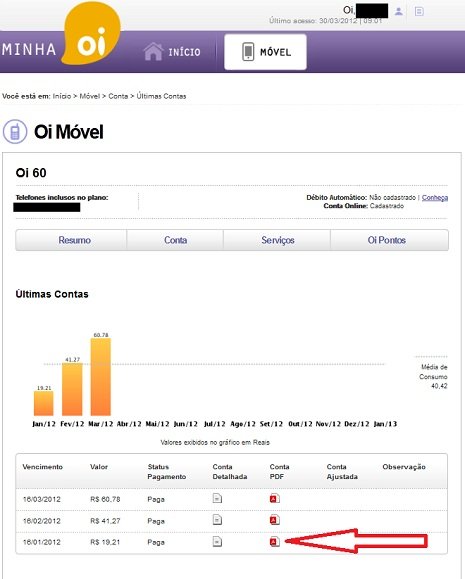Screen dimensions: 465x579
Task: Click Conta in the breadcrumb trail
Action: pyautogui.click(x=118, y=96)
